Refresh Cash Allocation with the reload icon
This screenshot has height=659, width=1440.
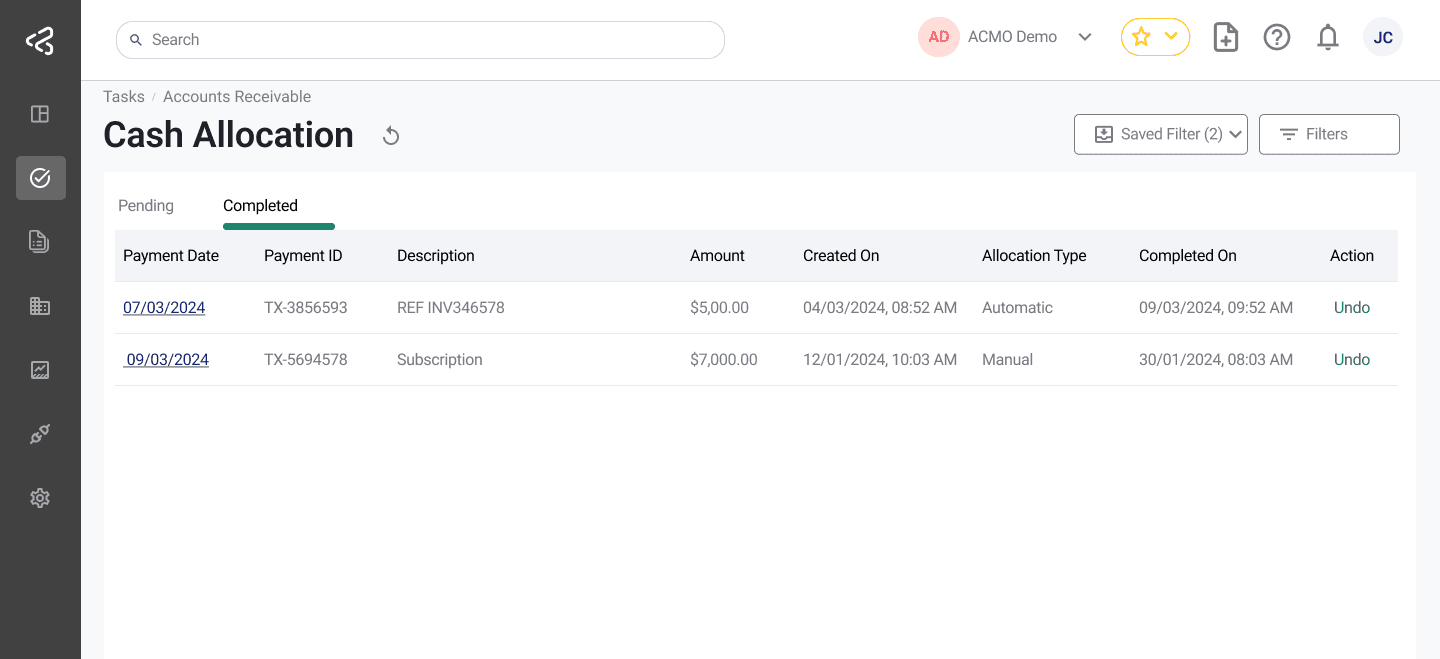click(x=390, y=135)
